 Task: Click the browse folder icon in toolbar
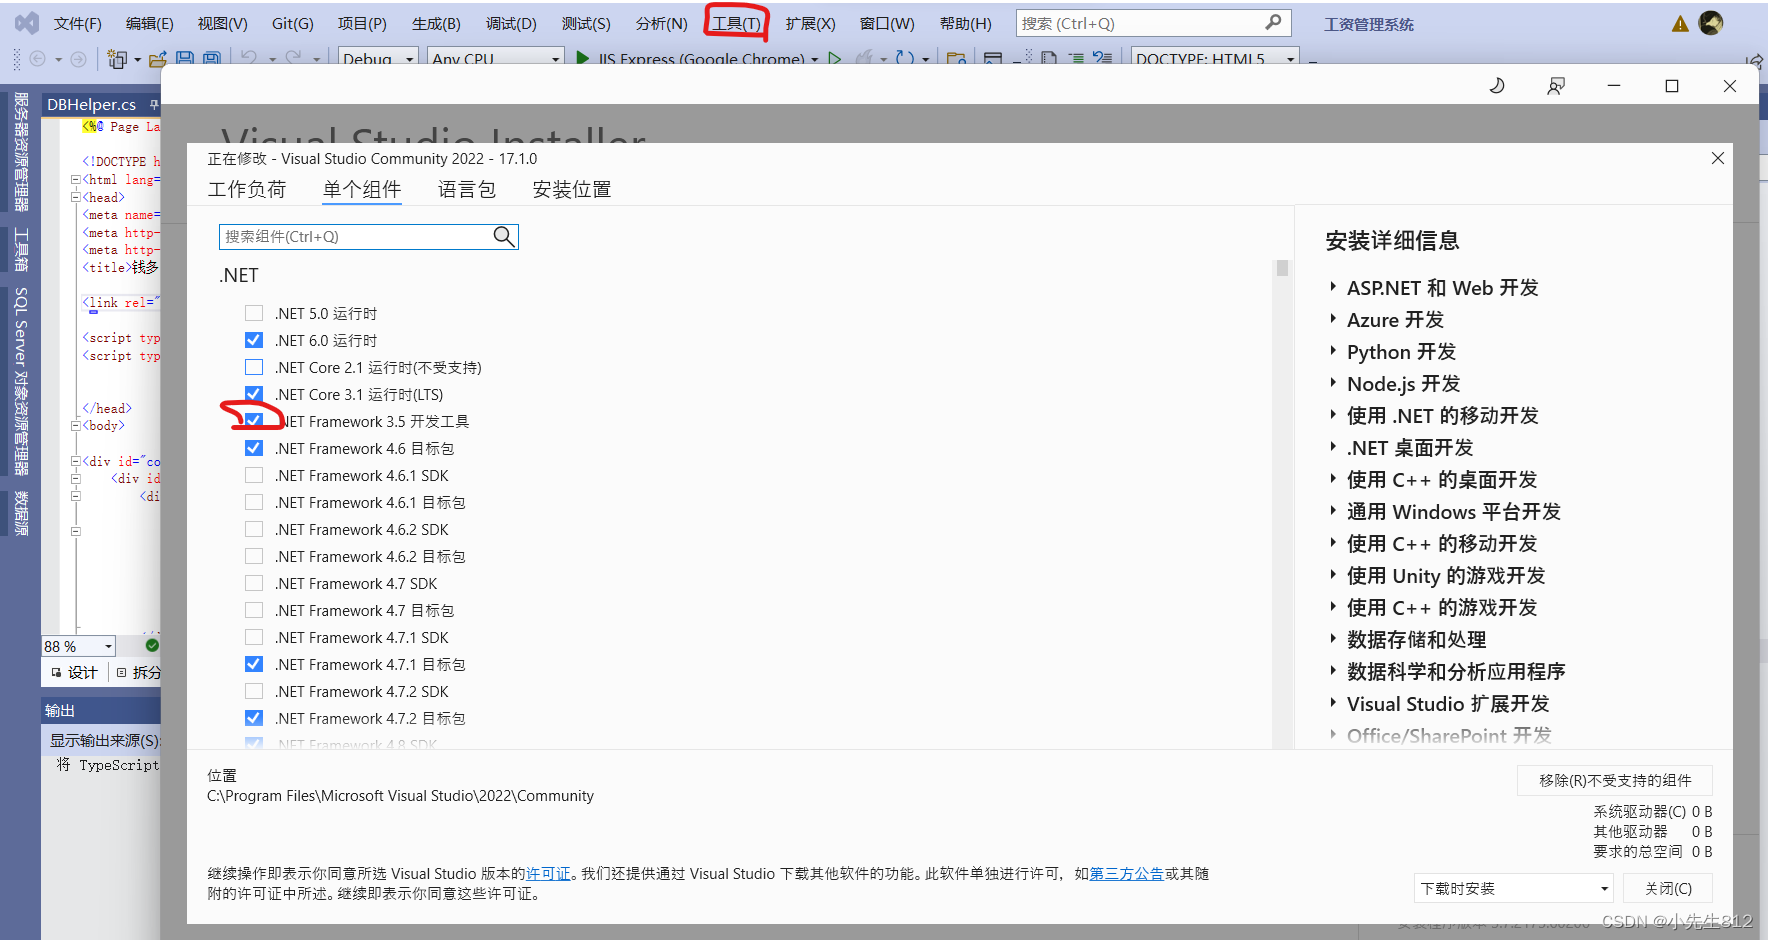(x=956, y=59)
